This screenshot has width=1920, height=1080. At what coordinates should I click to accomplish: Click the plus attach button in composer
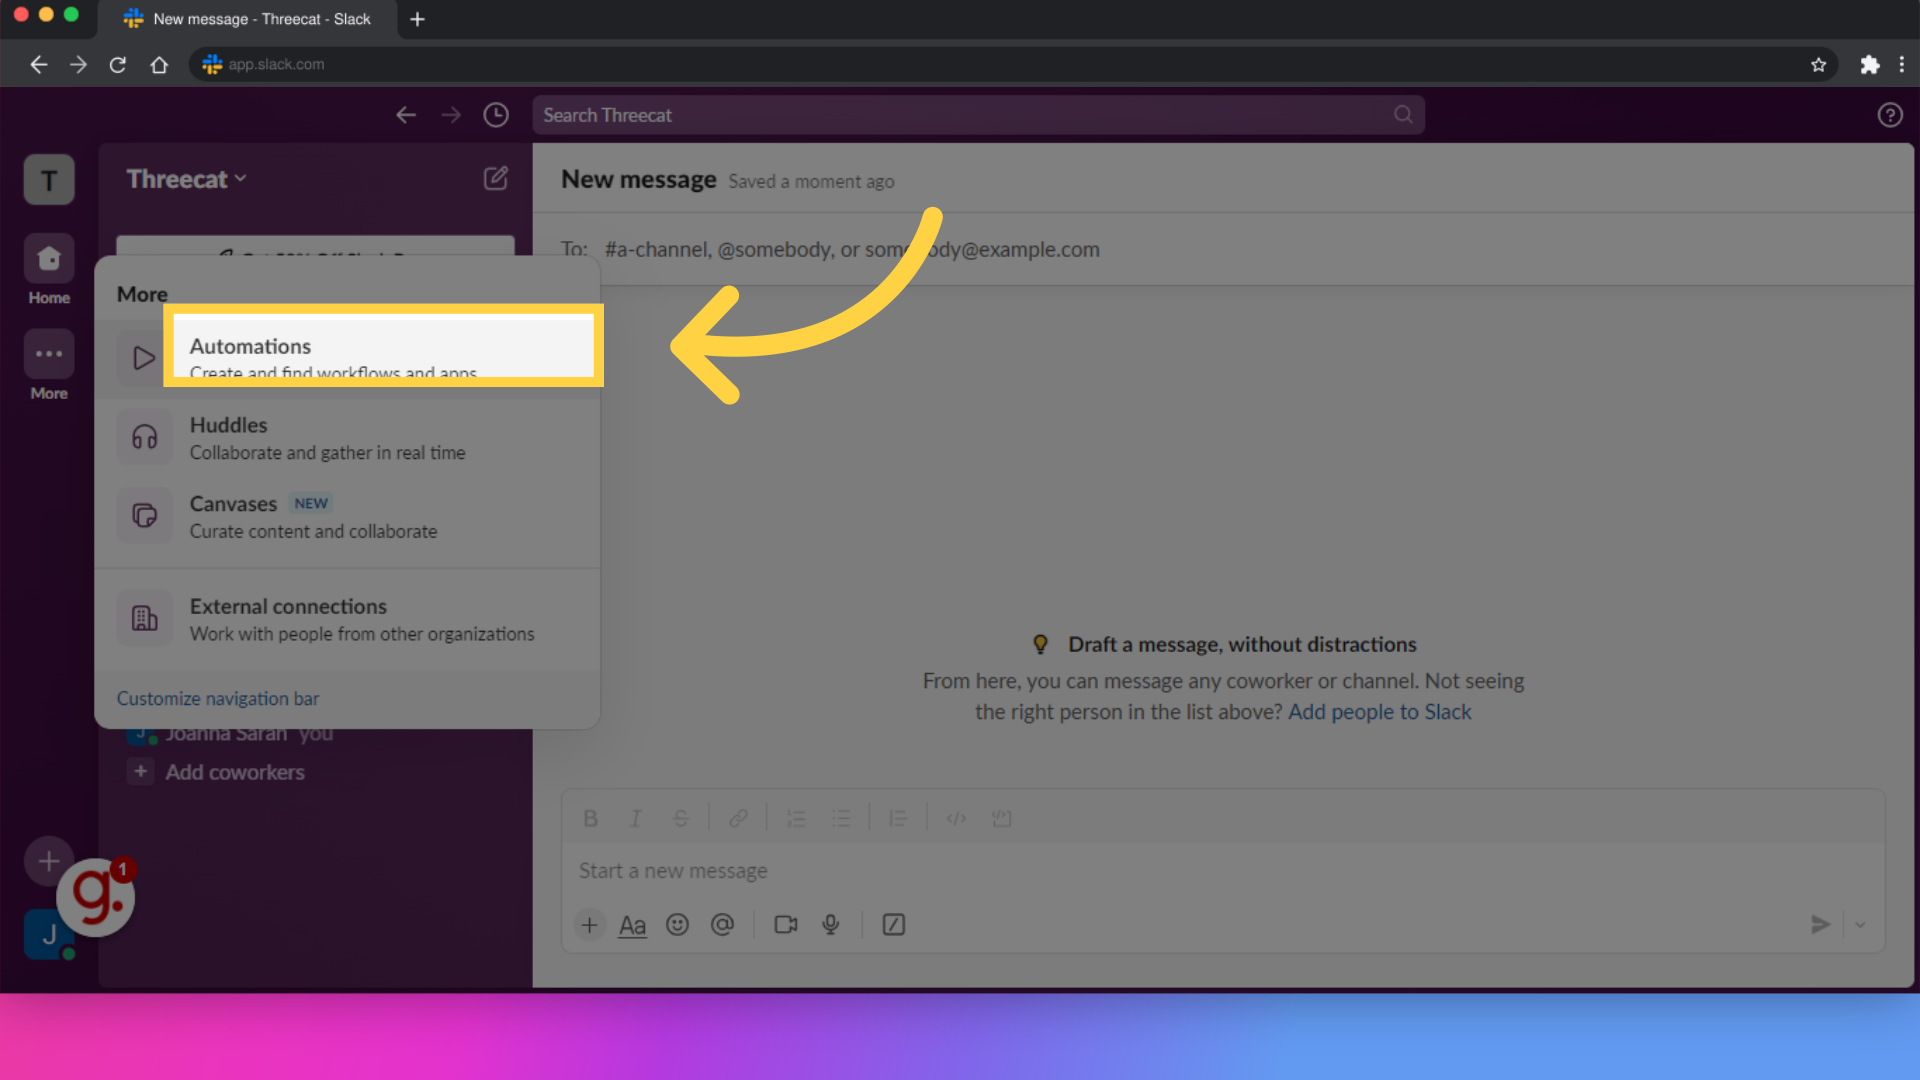(590, 925)
